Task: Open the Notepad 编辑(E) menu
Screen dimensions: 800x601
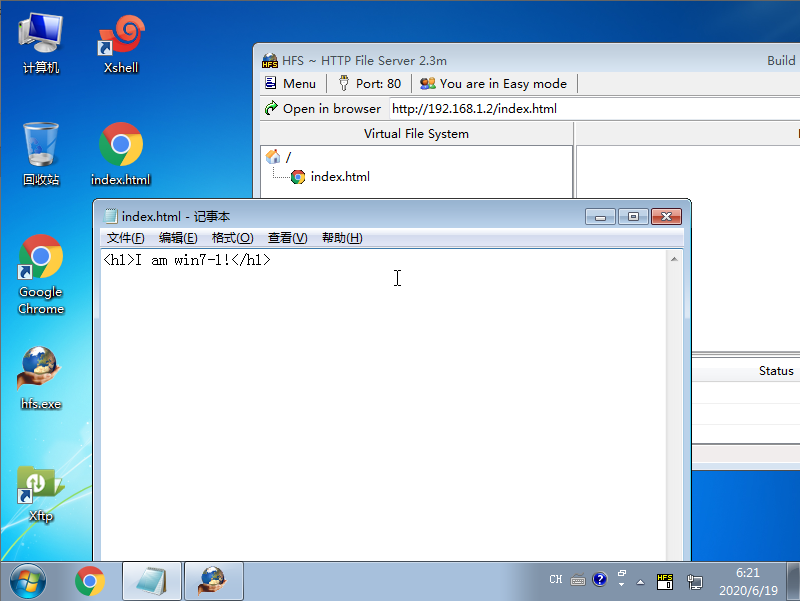Action: click(x=178, y=238)
